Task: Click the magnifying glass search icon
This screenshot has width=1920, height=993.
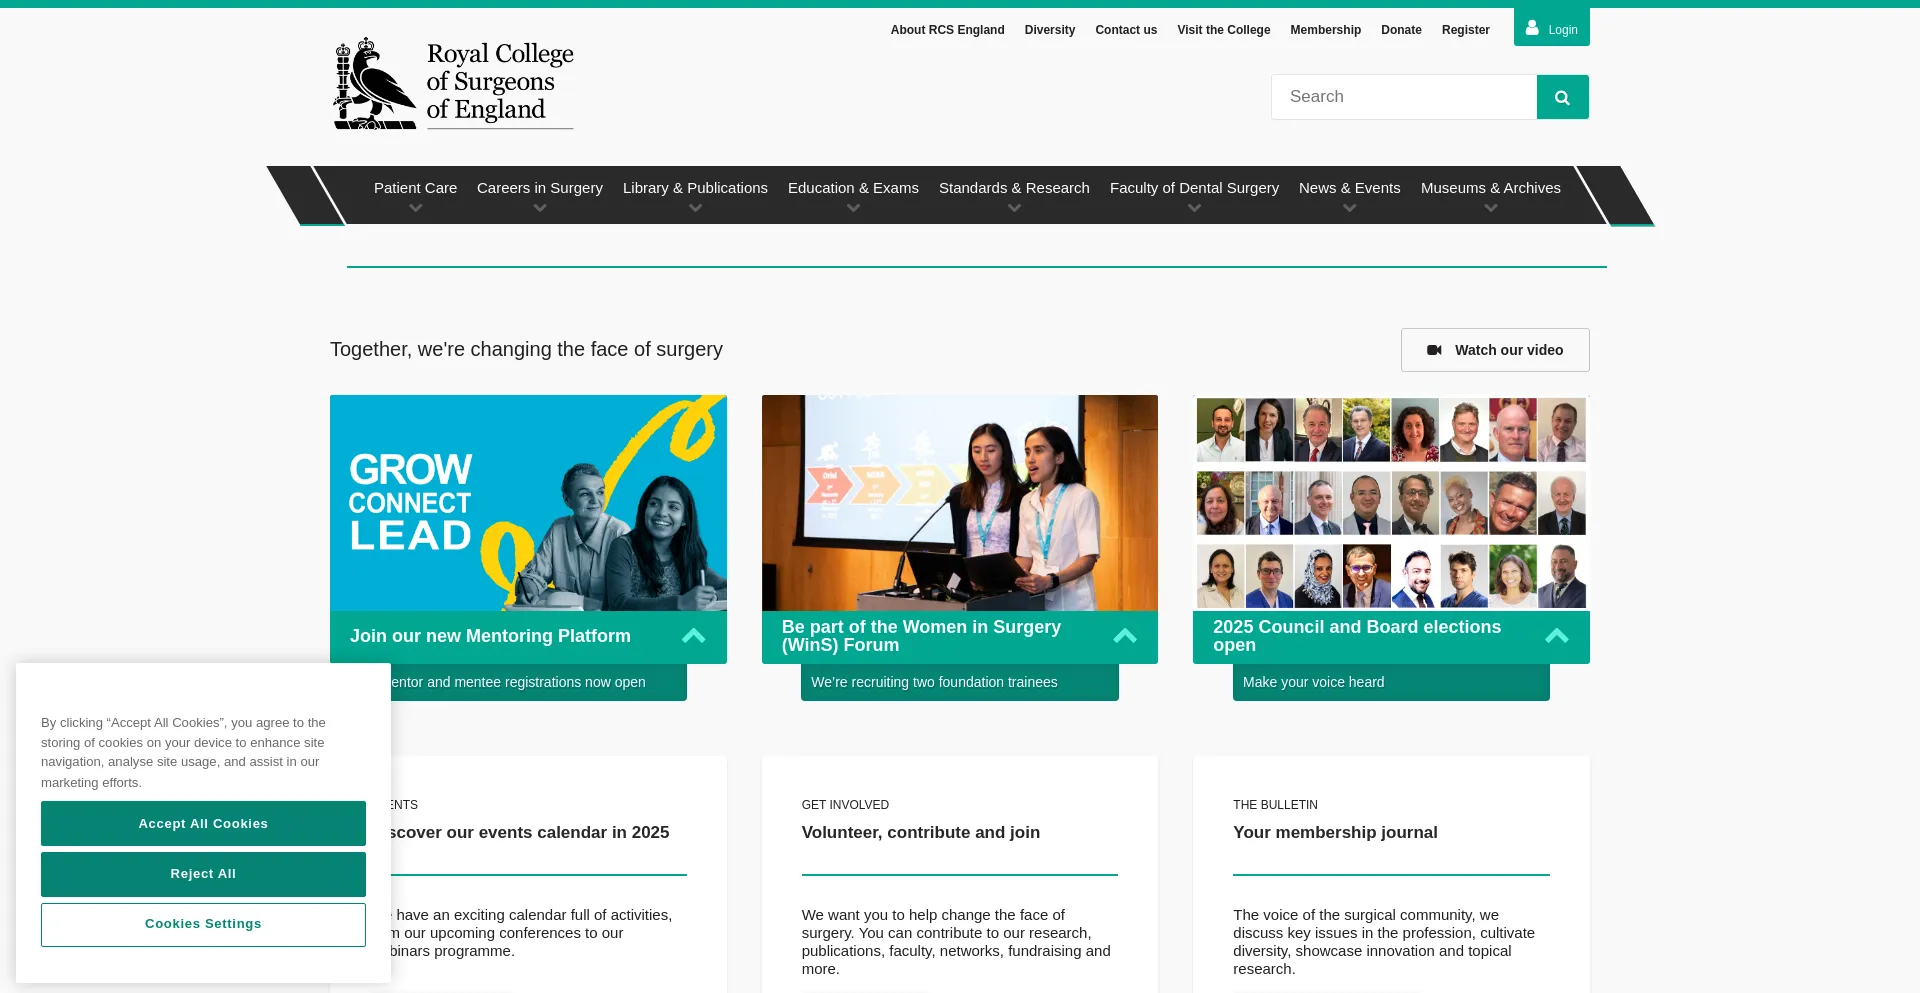Action: 1562,97
